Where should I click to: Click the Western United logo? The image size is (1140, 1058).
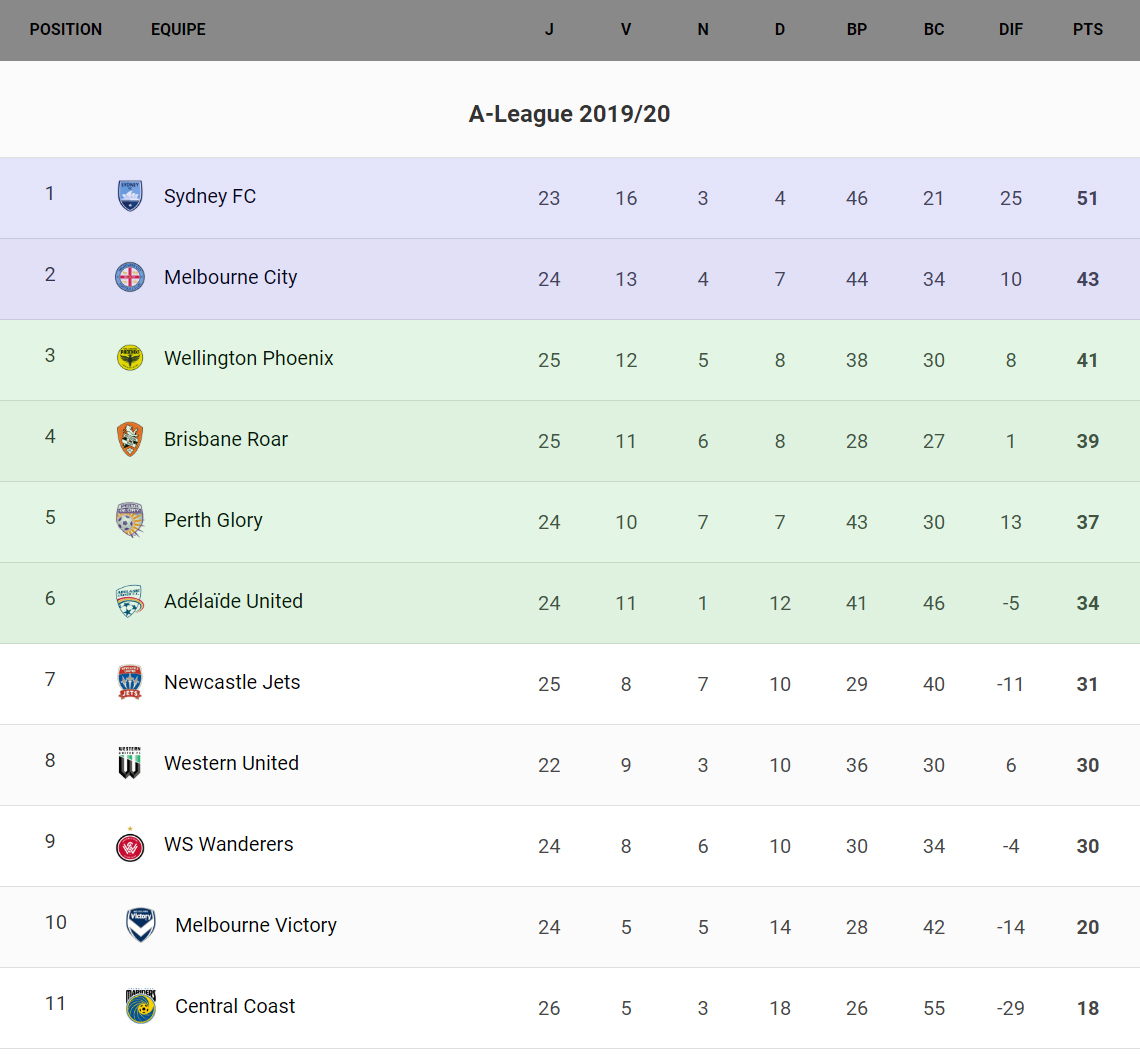[x=130, y=763]
